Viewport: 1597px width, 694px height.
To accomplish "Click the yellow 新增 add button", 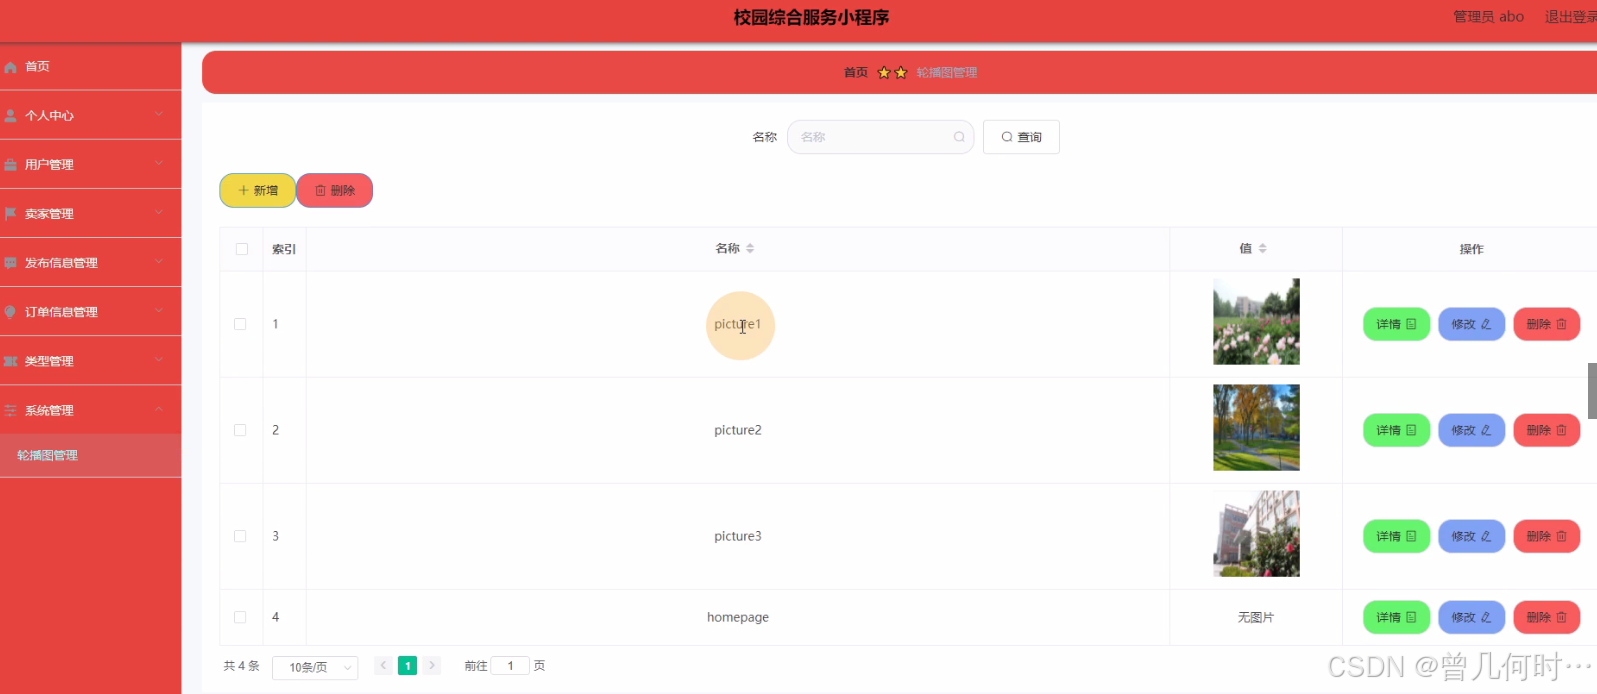I will 257,190.
